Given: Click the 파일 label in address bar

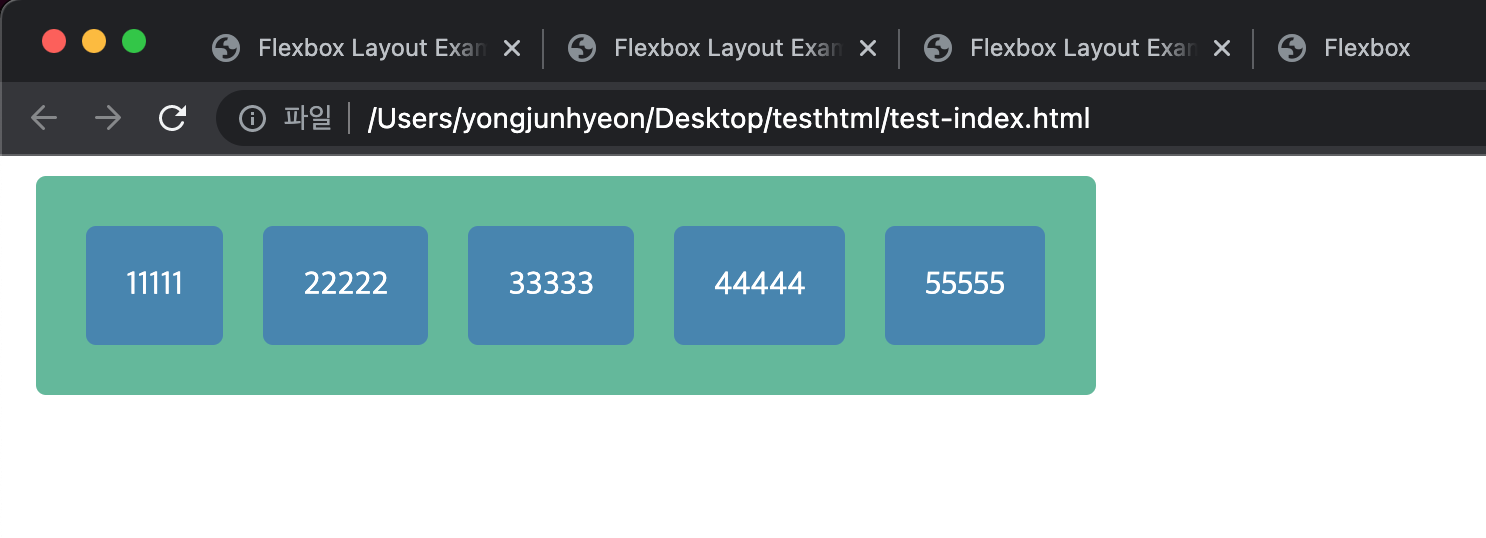Looking at the screenshot, I should point(307,119).
